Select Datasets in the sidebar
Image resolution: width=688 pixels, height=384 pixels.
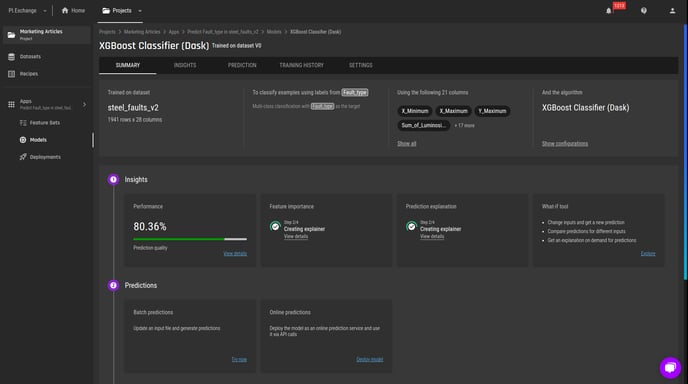30,57
